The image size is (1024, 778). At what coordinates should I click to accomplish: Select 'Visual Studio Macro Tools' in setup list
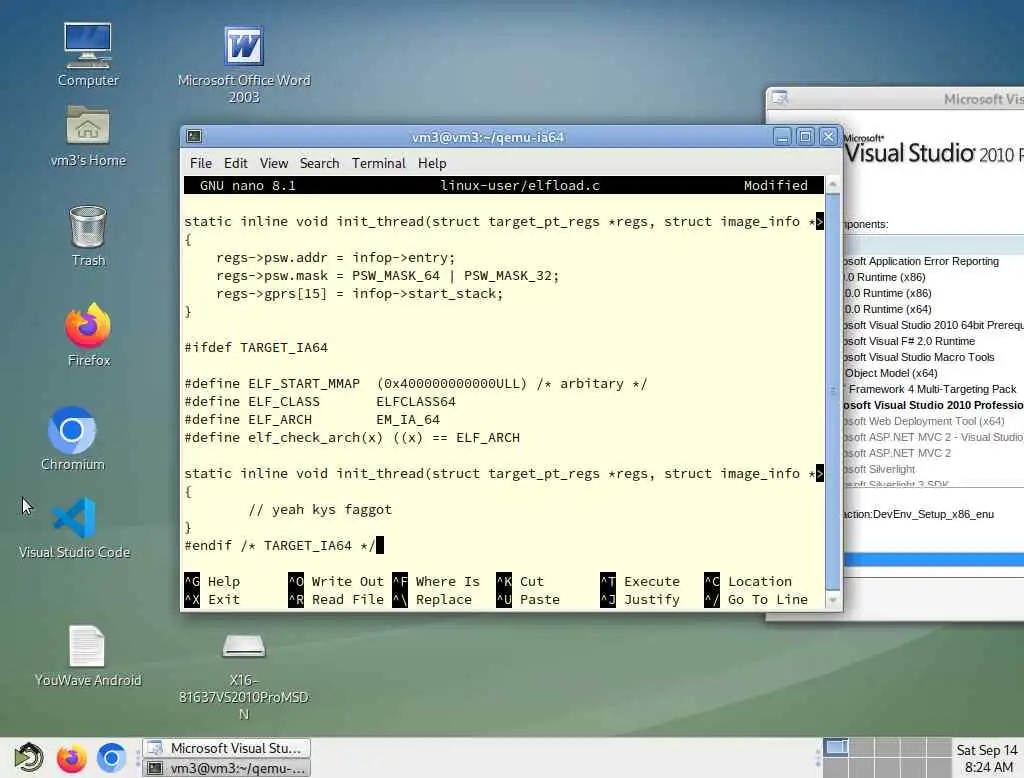[920, 357]
